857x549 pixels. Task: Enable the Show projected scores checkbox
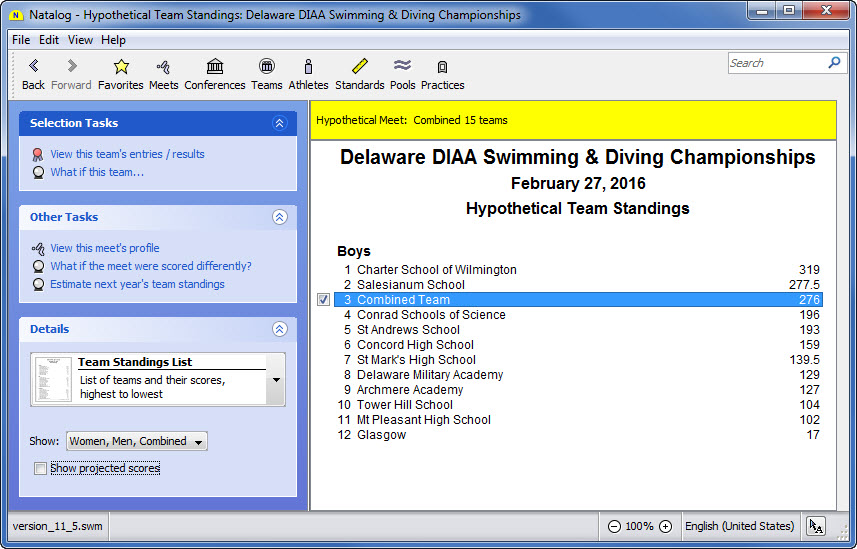click(x=40, y=468)
